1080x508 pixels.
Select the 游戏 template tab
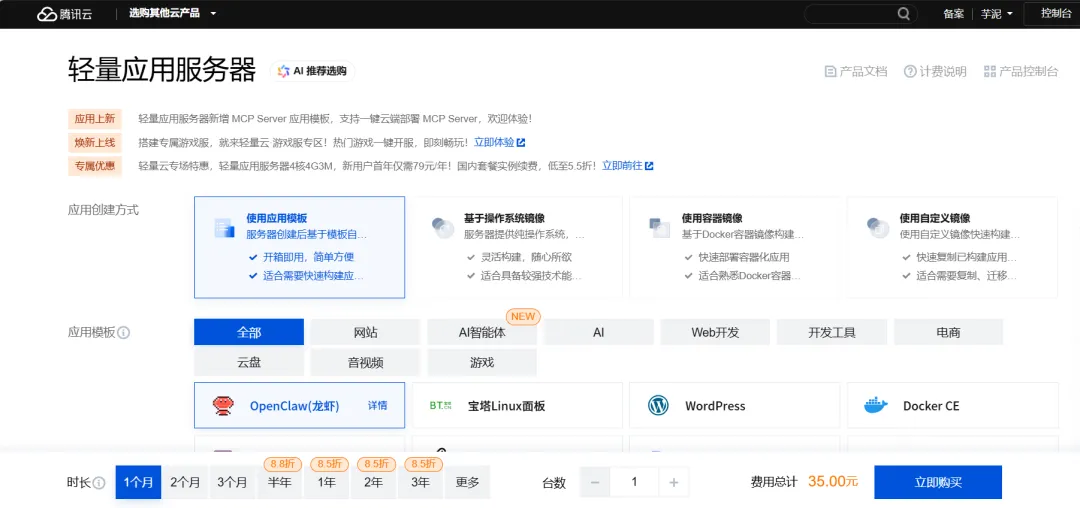point(482,362)
